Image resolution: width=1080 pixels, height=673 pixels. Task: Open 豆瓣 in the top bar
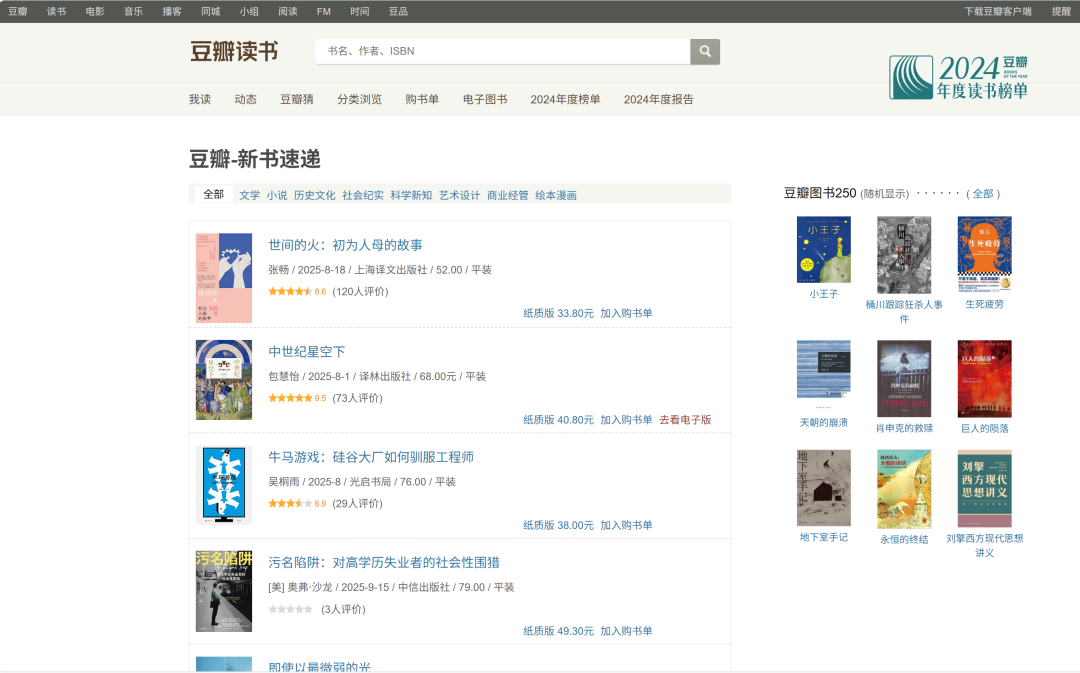(x=18, y=11)
